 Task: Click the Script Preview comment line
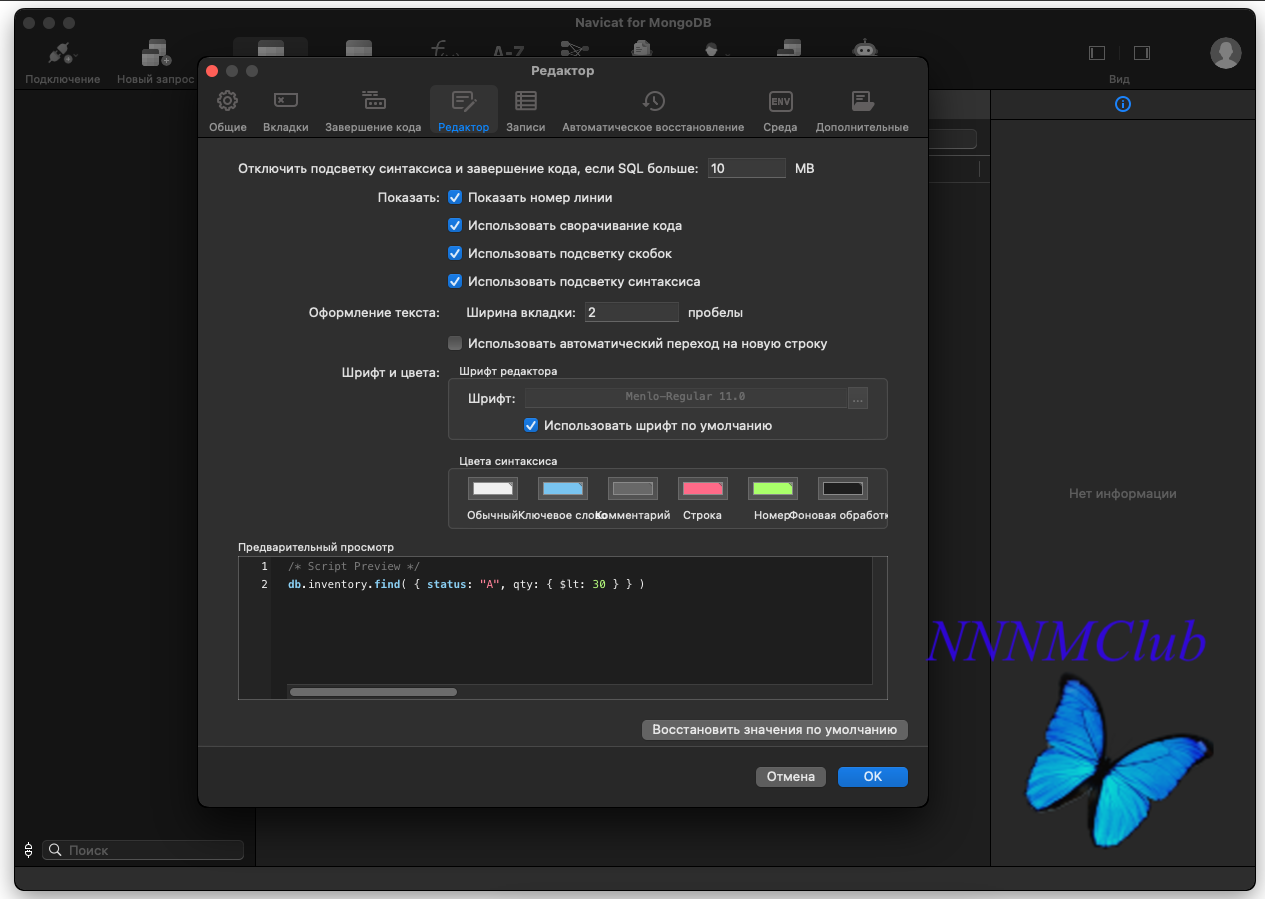pos(354,566)
